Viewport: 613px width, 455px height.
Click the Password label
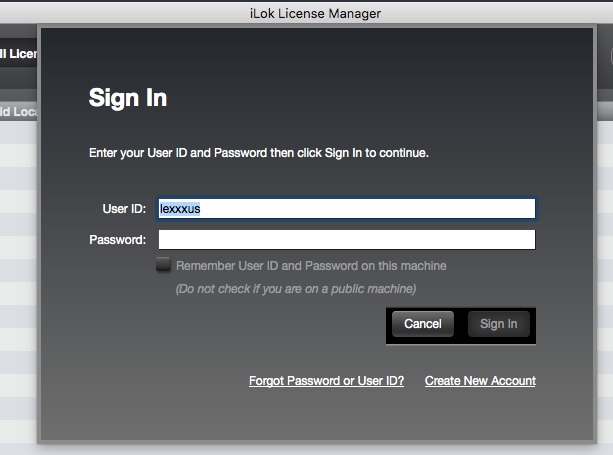(118, 240)
